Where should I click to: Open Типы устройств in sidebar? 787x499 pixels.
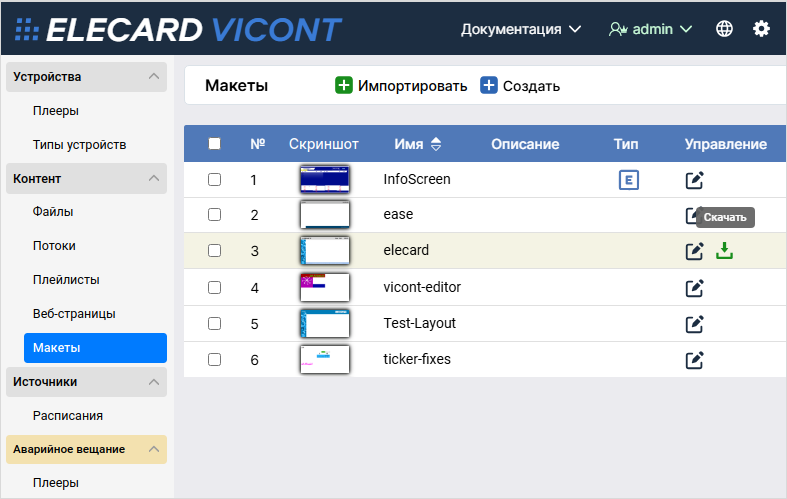[79, 145]
